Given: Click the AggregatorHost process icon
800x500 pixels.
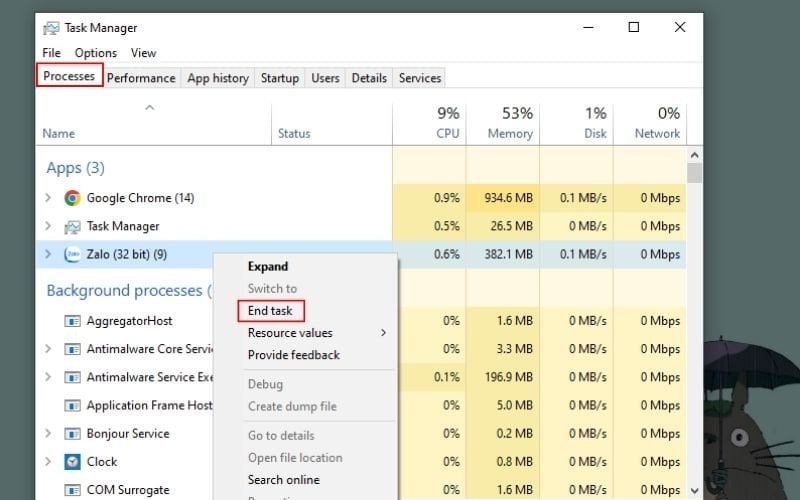Looking at the screenshot, I should [x=72, y=321].
